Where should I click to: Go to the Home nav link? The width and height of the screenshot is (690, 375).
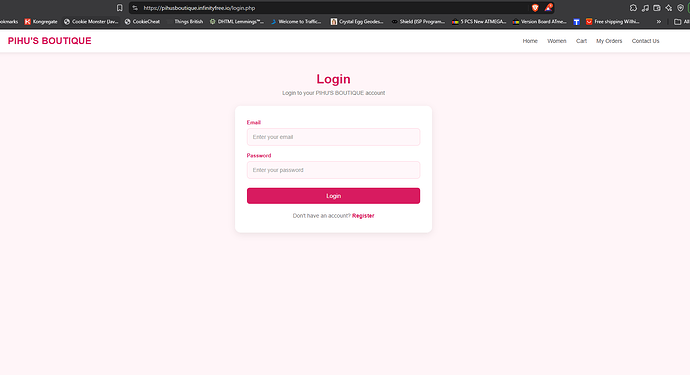point(530,41)
